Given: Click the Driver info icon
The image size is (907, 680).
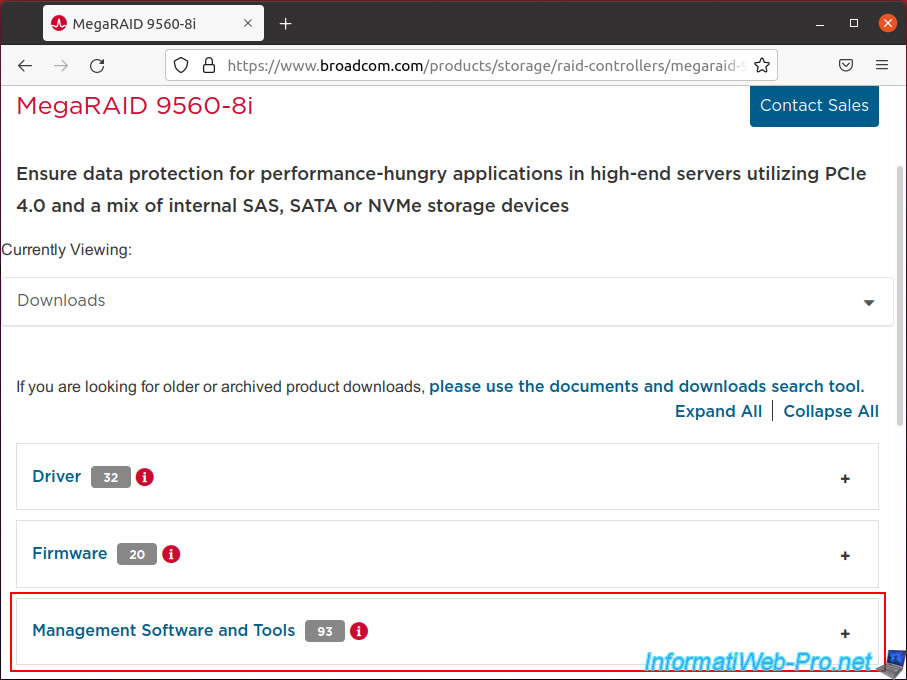Looking at the screenshot, I should pyautogui.click(x=145, y=477).
